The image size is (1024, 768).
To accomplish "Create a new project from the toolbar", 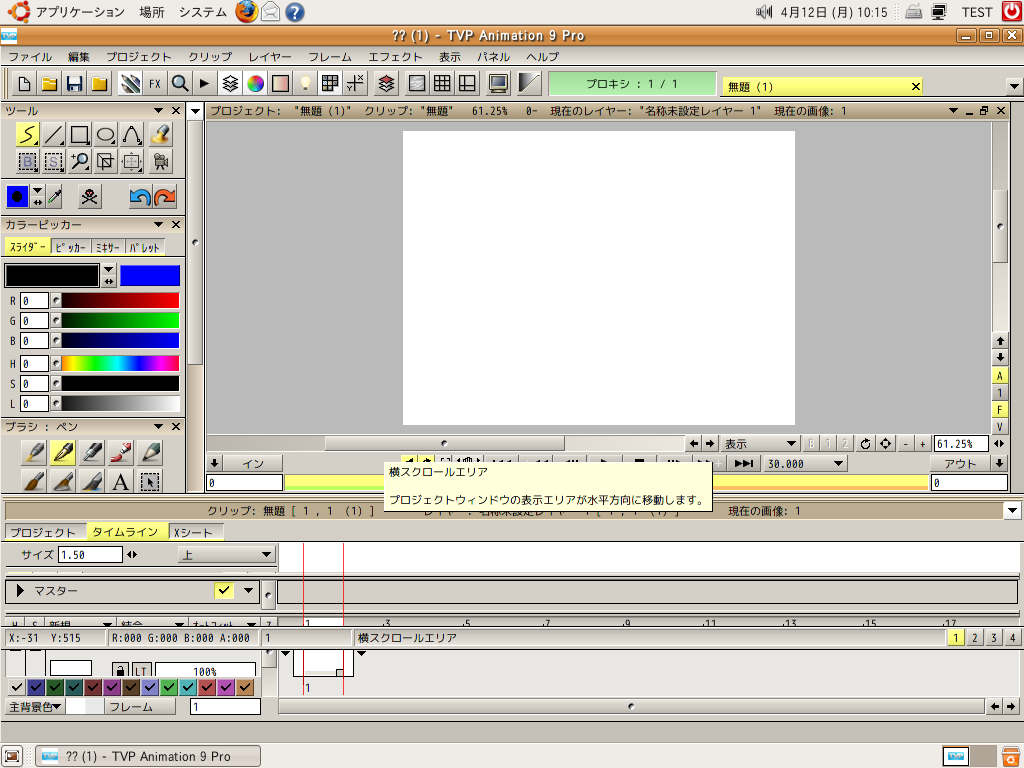I will point(24,84).
